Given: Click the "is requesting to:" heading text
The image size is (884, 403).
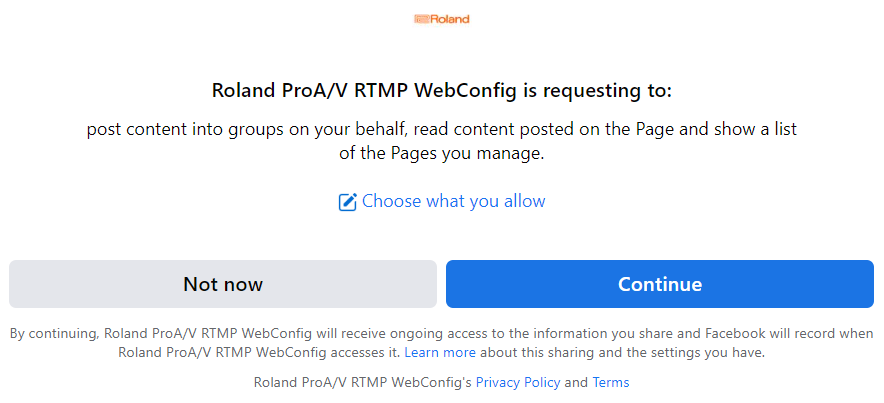Looking at the screenshot, I should (597, 91).
